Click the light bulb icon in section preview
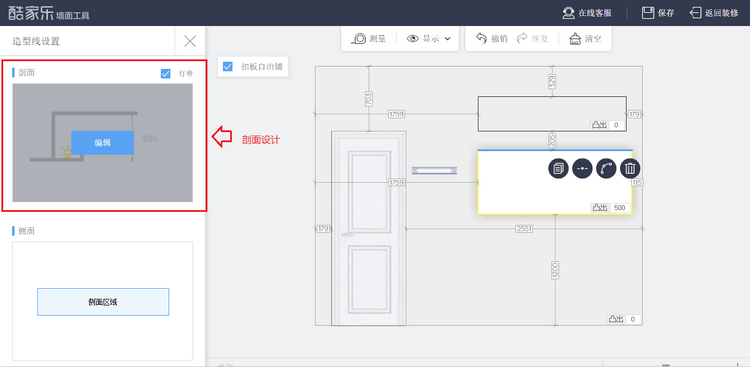This screenshot has width=750, height=367. 67,153
